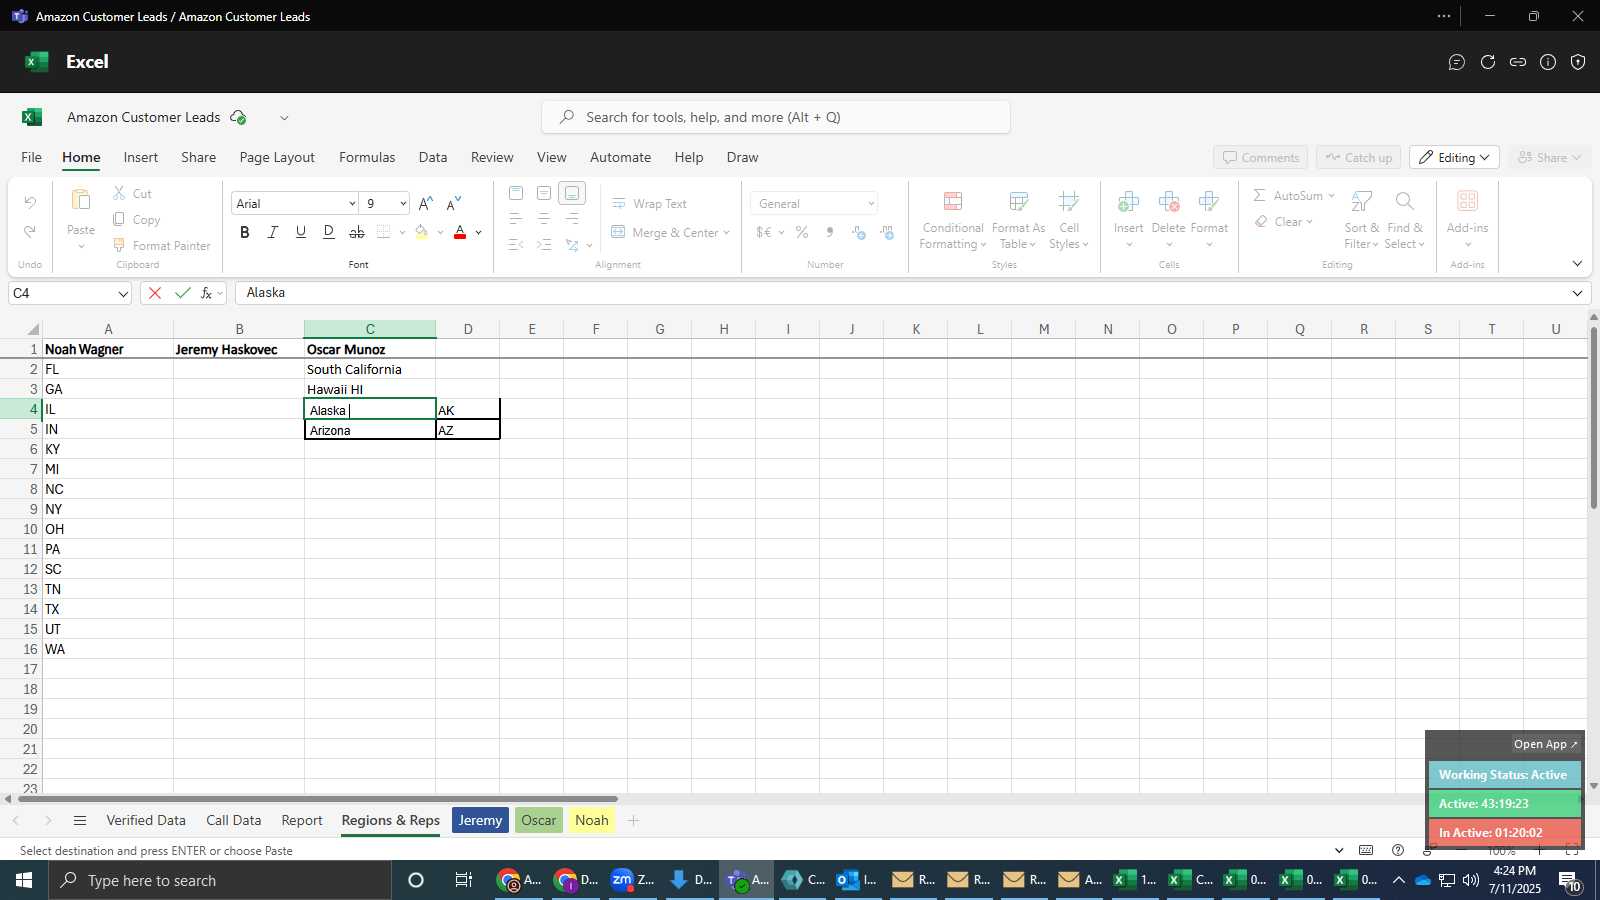Expand the formula bar
The image size is (1600, 900).
[1577, 293]
